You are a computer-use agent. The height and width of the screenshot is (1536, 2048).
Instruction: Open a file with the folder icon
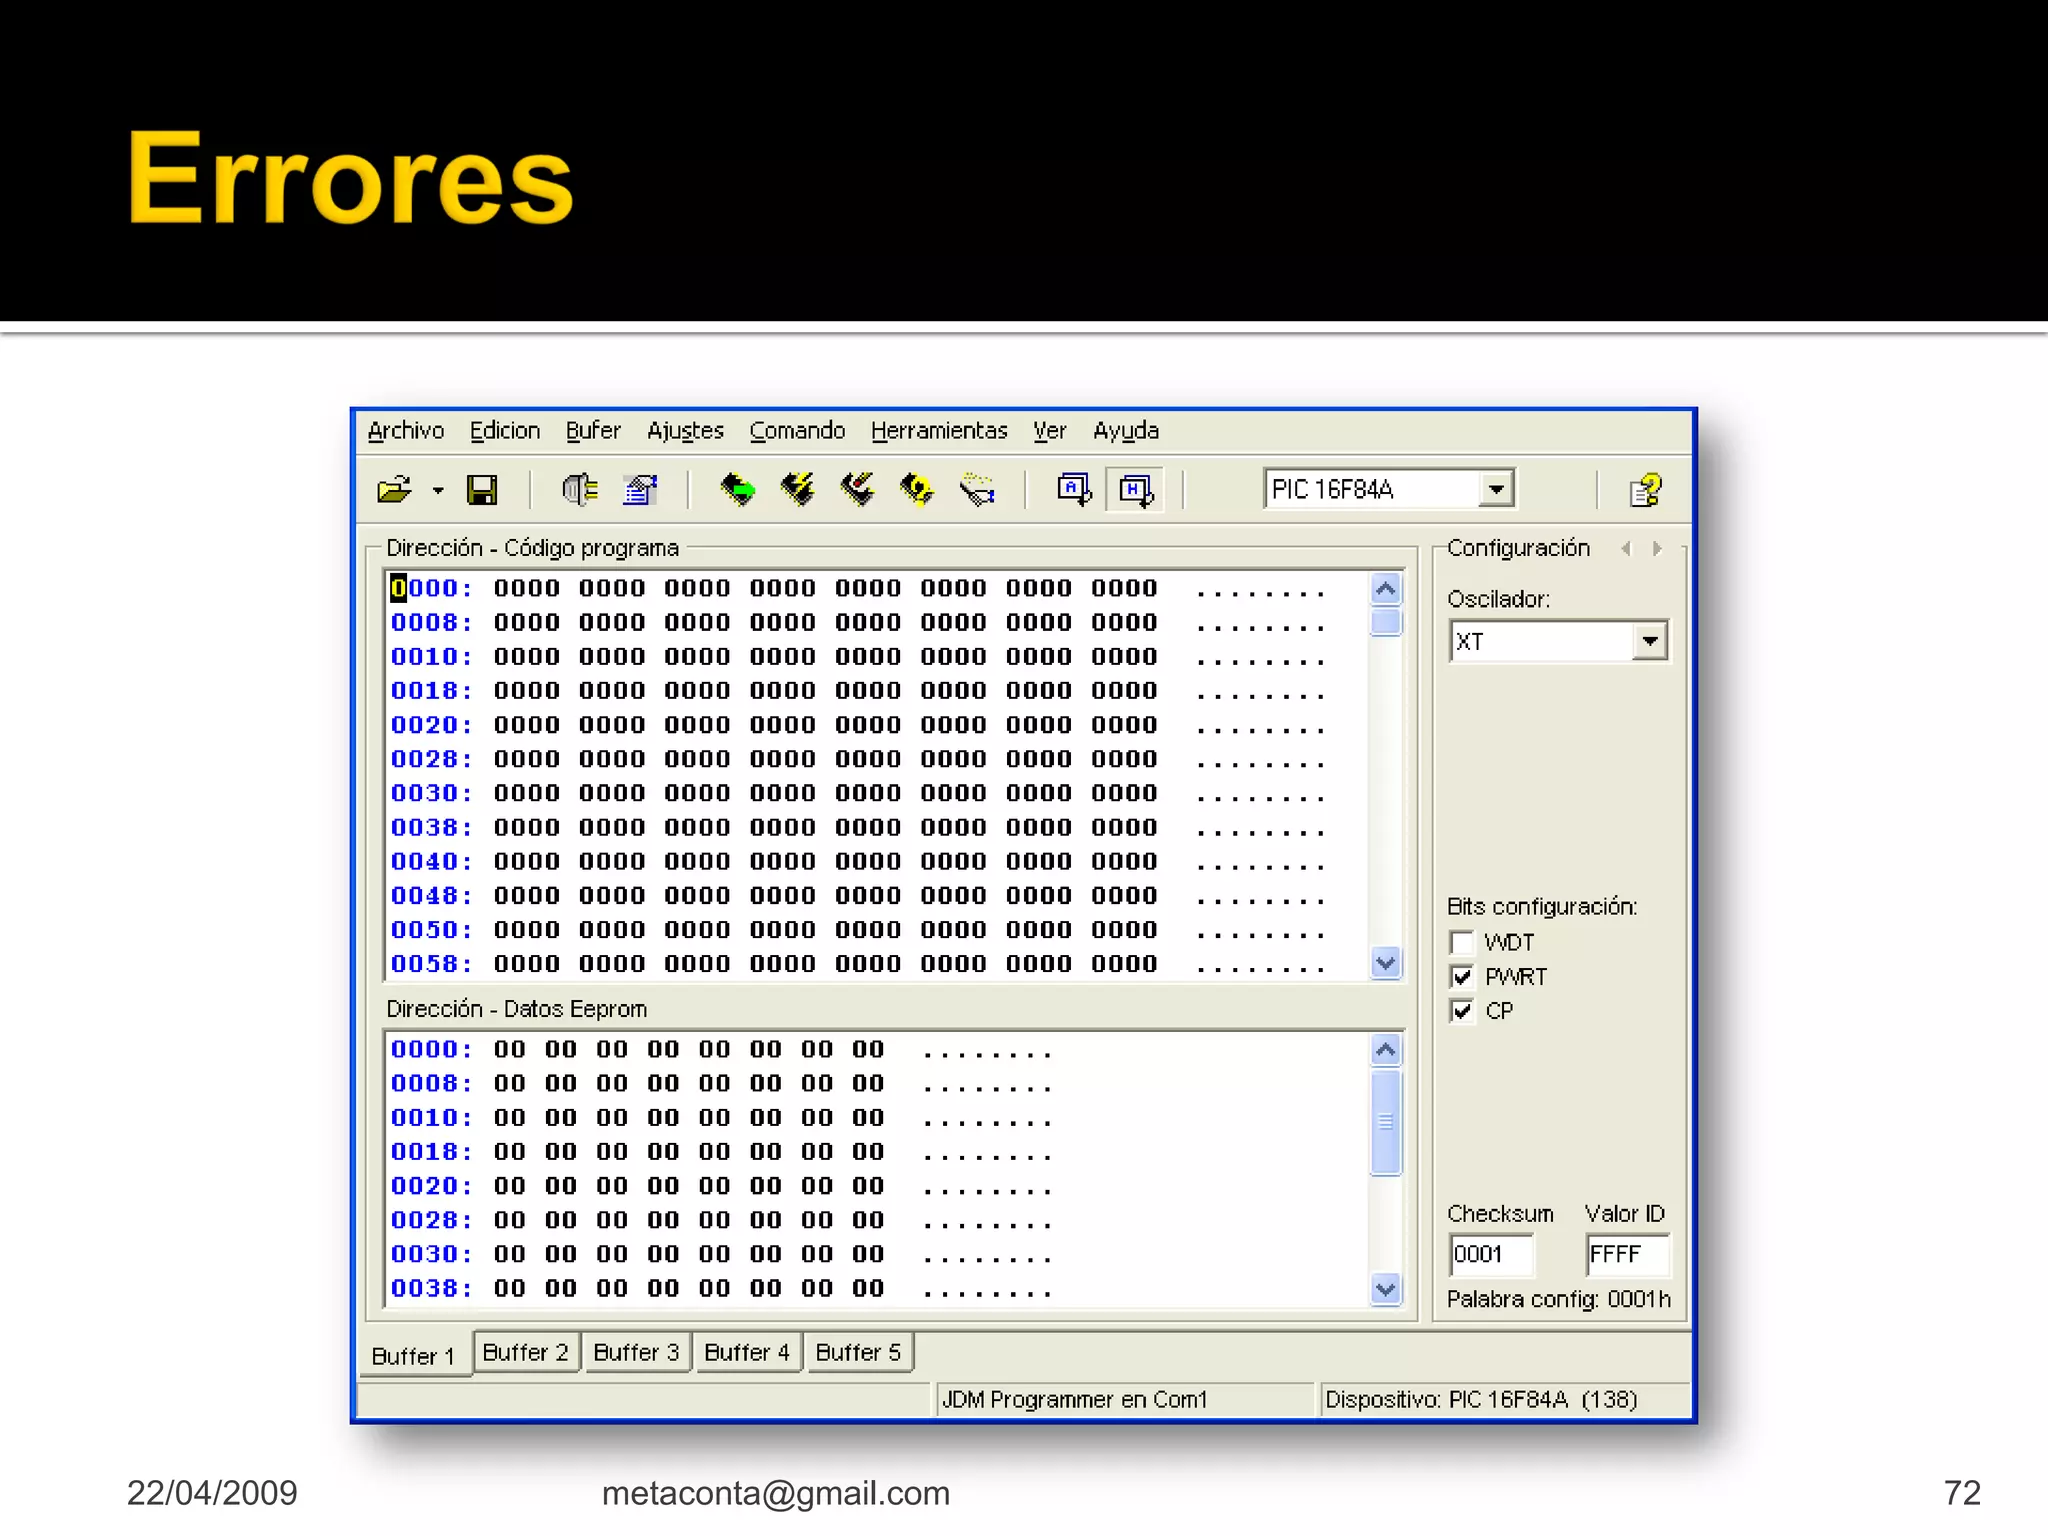pos(394,490)
